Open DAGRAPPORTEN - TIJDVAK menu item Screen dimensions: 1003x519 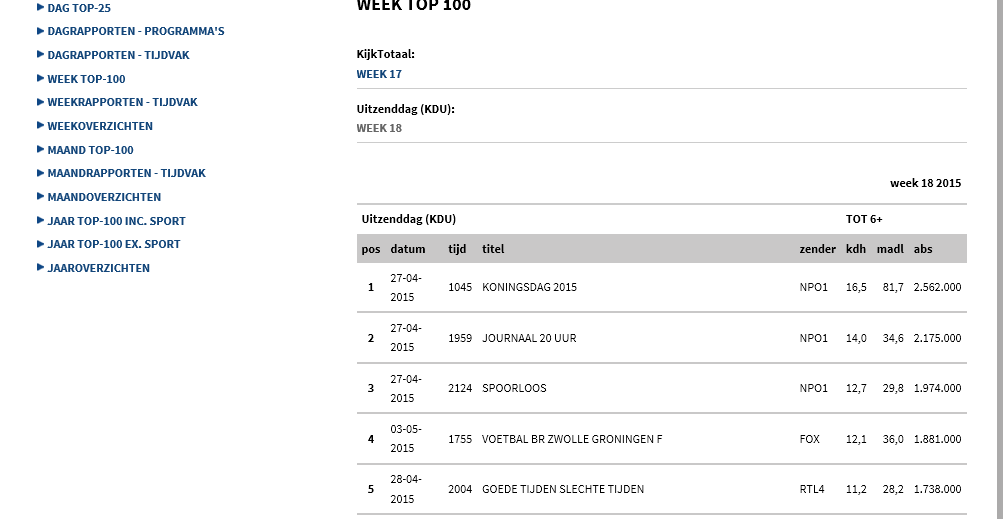click(118, 55)
